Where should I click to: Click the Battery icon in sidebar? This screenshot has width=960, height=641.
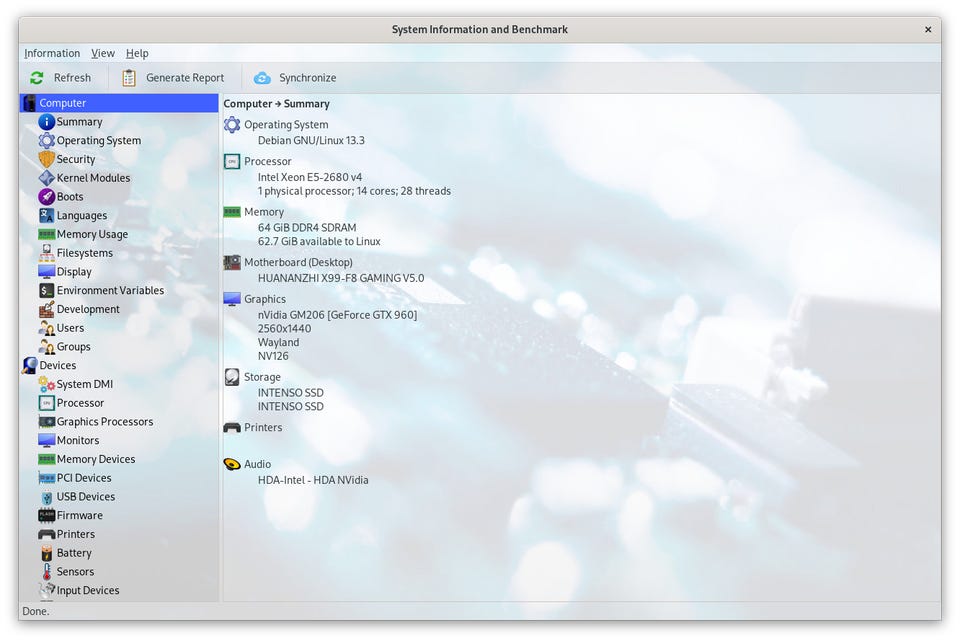47,553
